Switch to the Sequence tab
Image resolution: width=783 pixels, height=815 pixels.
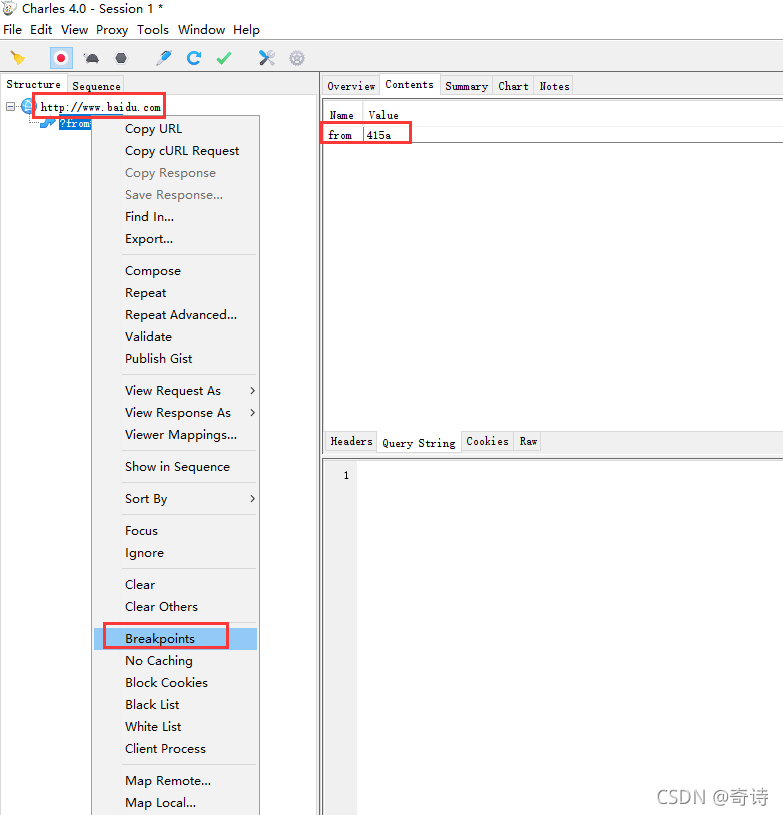[96, 86]
